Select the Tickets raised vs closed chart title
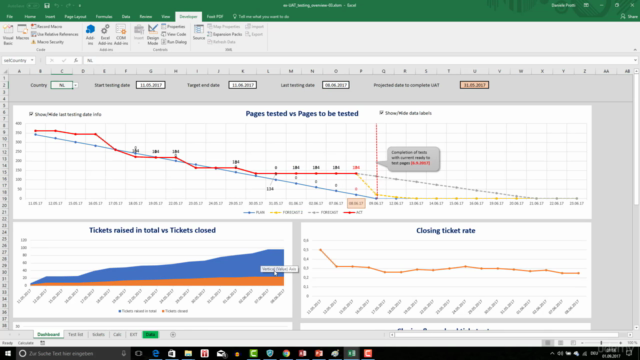This screenshot has height=360, width=640. point(152,230)
